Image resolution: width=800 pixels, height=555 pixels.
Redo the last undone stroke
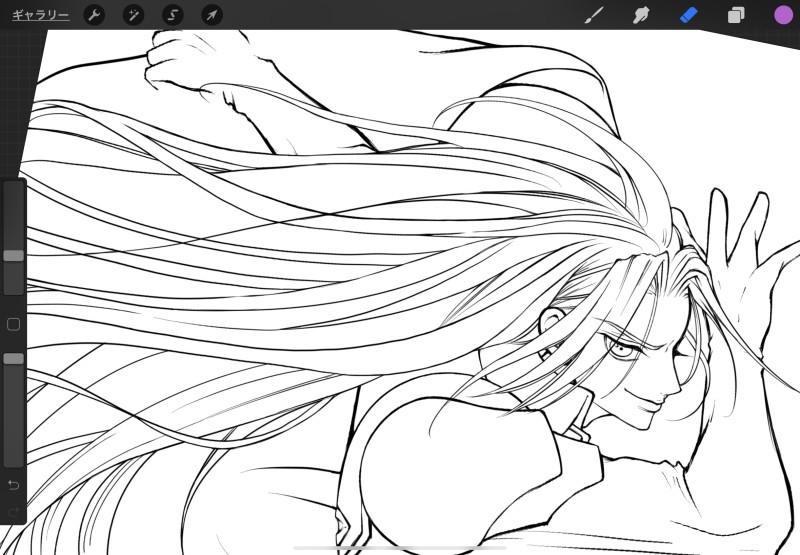coord(14,511)
